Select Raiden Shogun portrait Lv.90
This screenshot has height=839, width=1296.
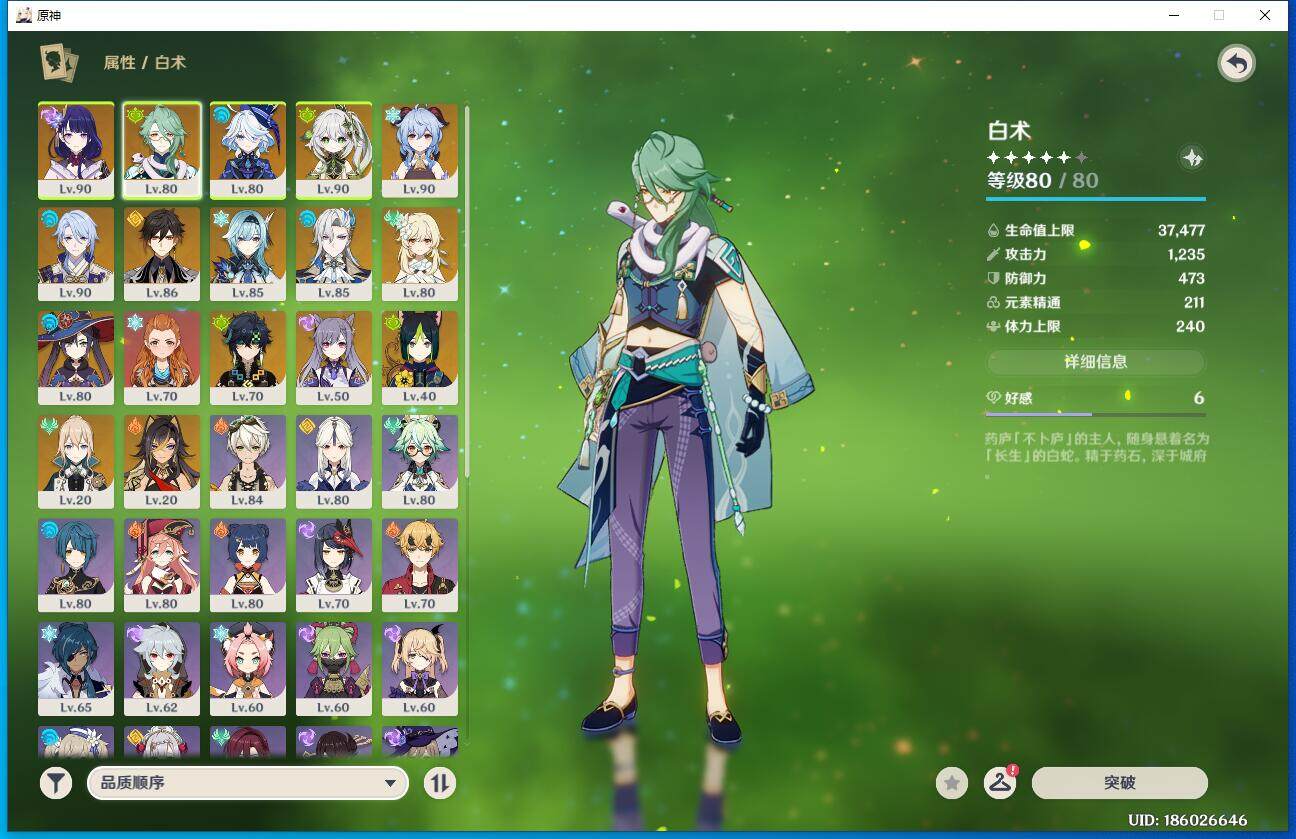(x=76, y=151)
